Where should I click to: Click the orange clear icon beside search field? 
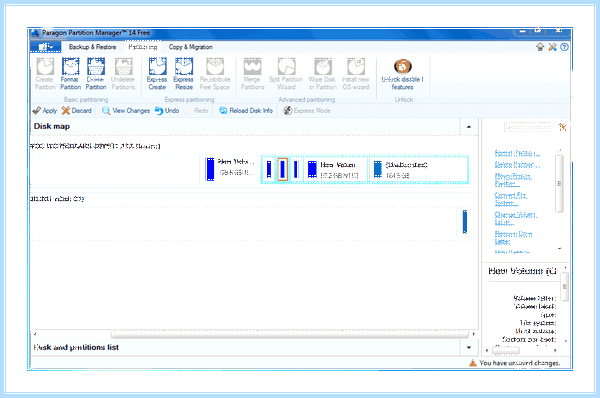(562, 127)
